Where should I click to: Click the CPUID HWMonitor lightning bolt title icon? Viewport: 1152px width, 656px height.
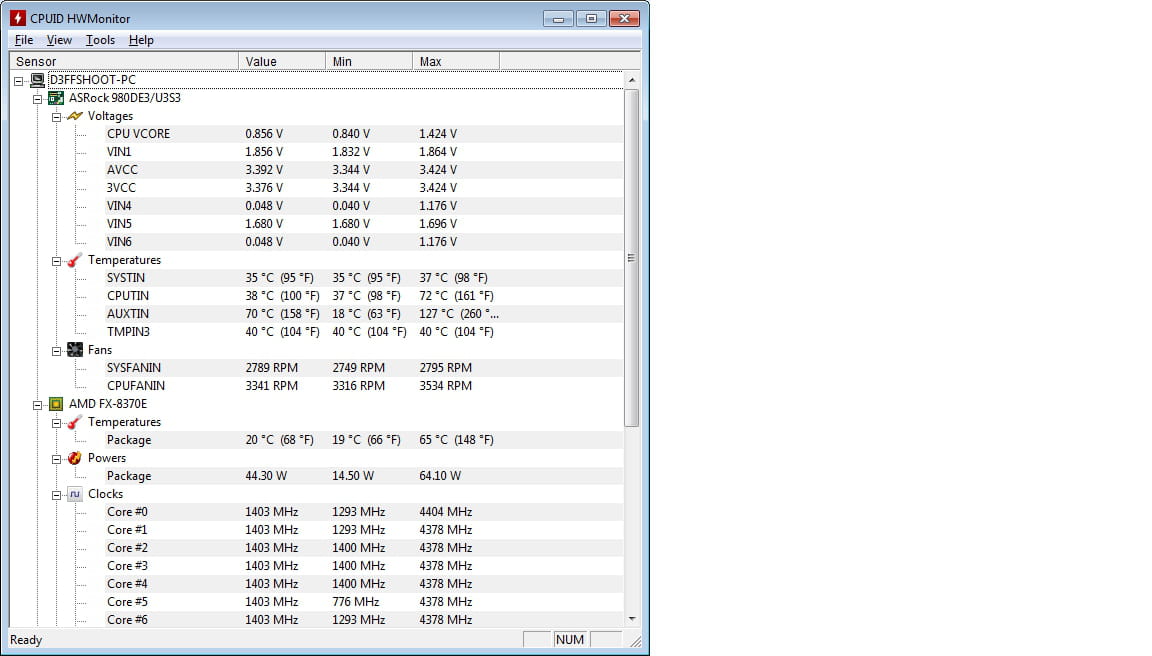(18, 18)
